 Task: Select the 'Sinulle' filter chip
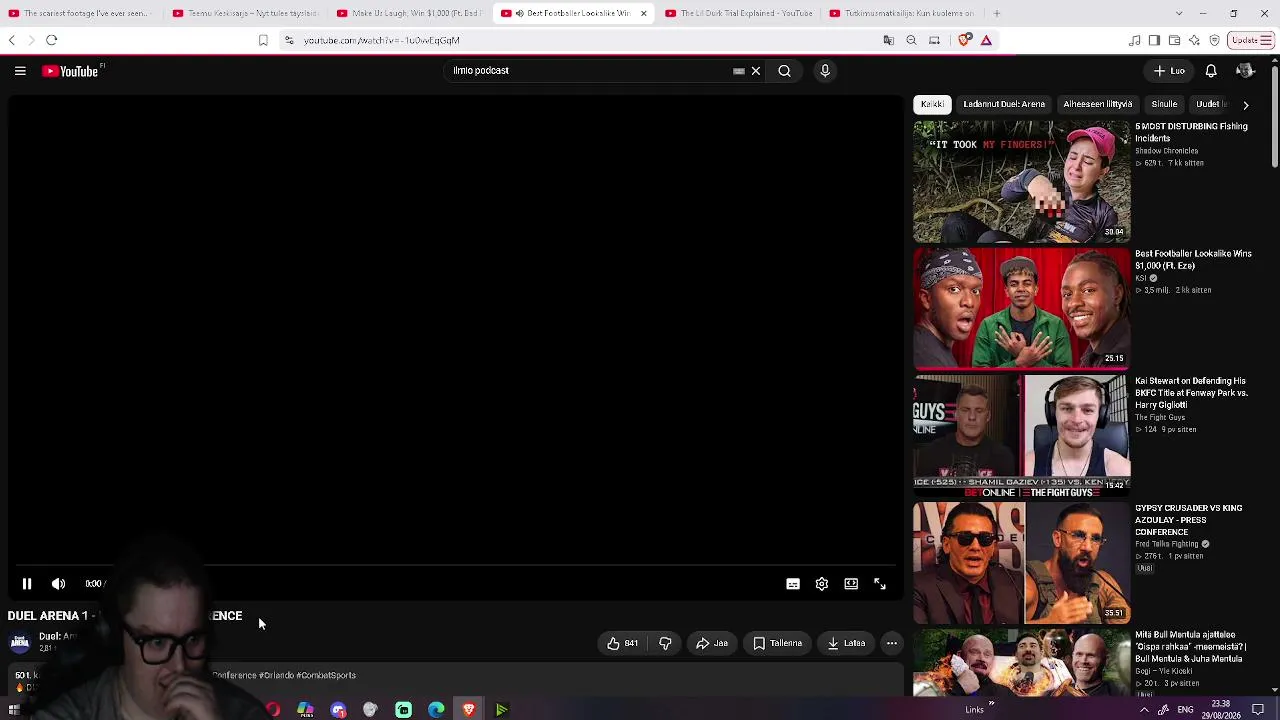point(1164,104)
